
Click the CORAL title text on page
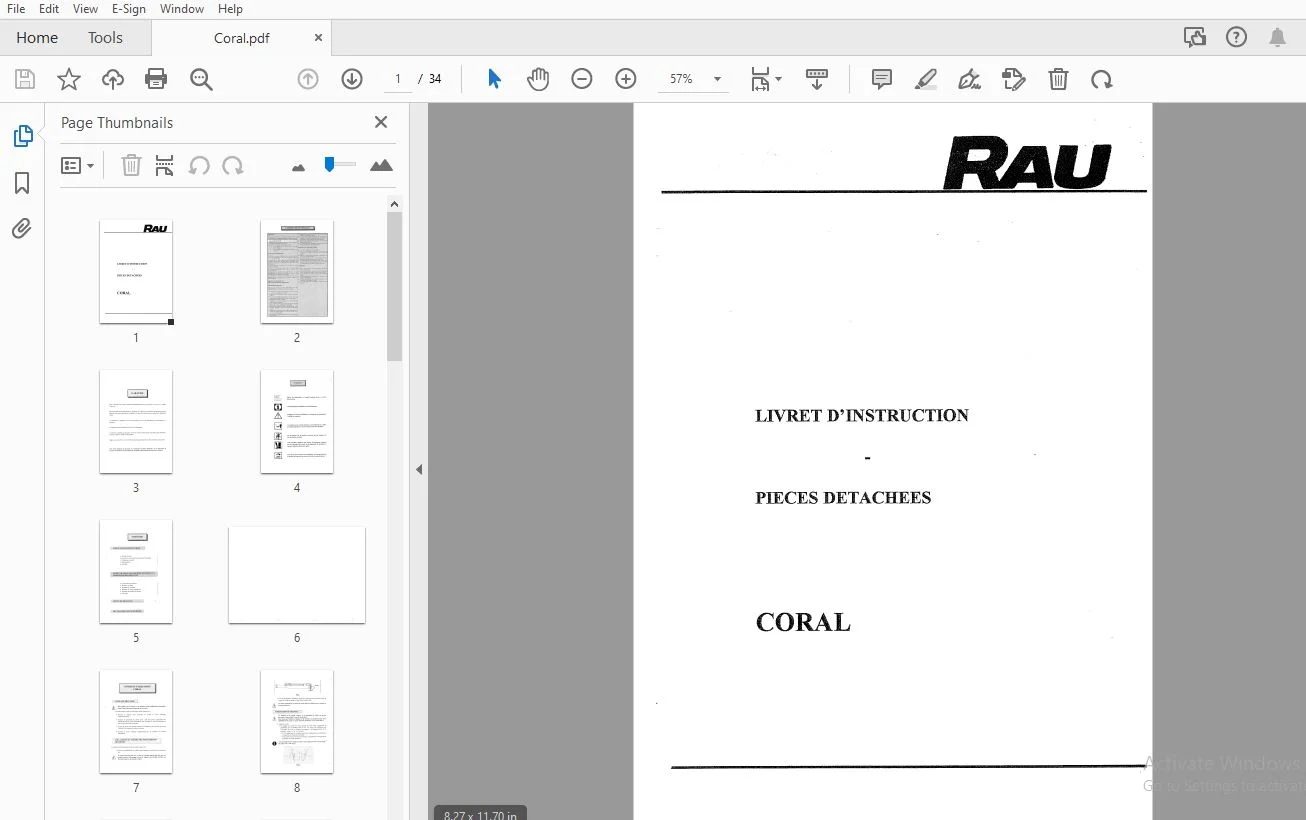[803, 622]
